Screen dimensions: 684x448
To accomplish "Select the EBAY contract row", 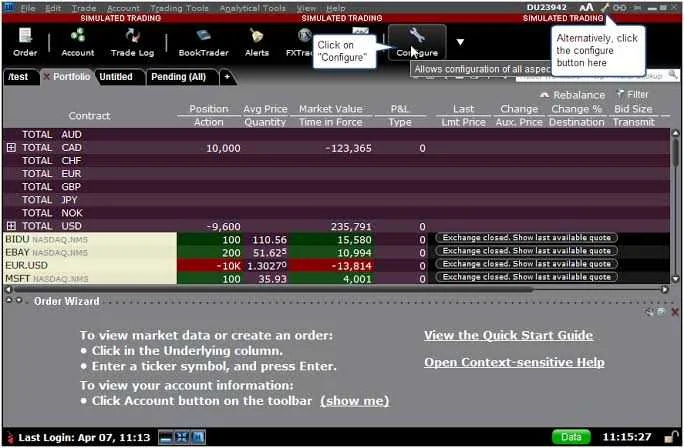I will pos(90,252).
